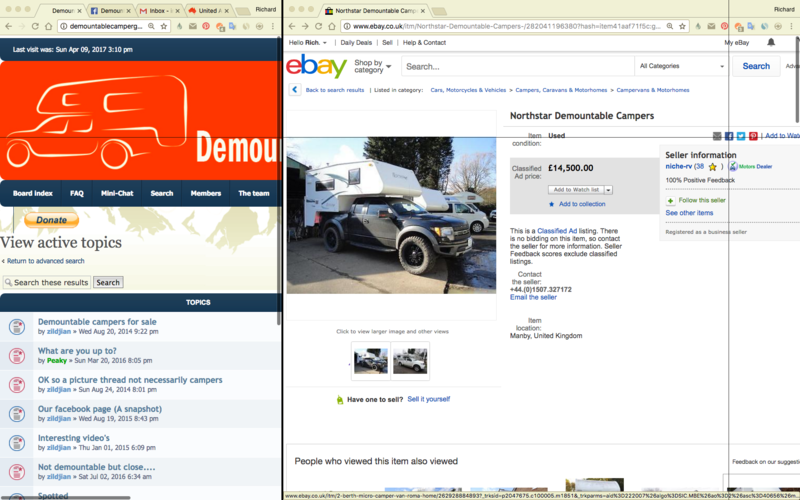Bookmark forum page with star icon
This screenshot has height=500, width=800.
[x=164, y=26]
